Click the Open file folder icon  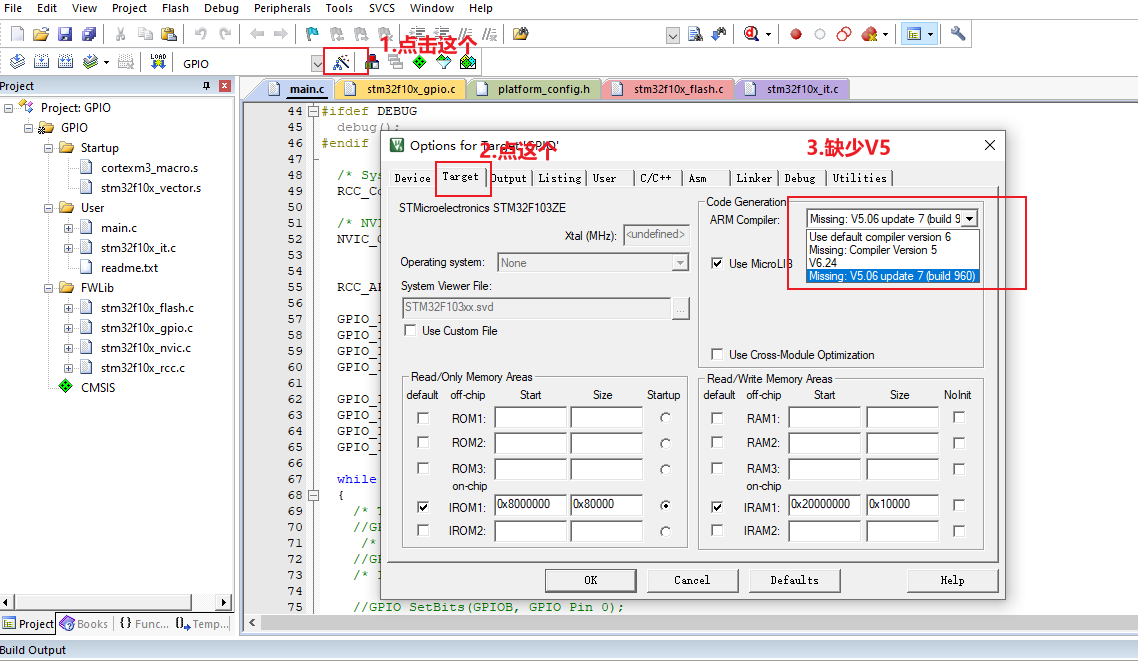(x=41, y=34)
